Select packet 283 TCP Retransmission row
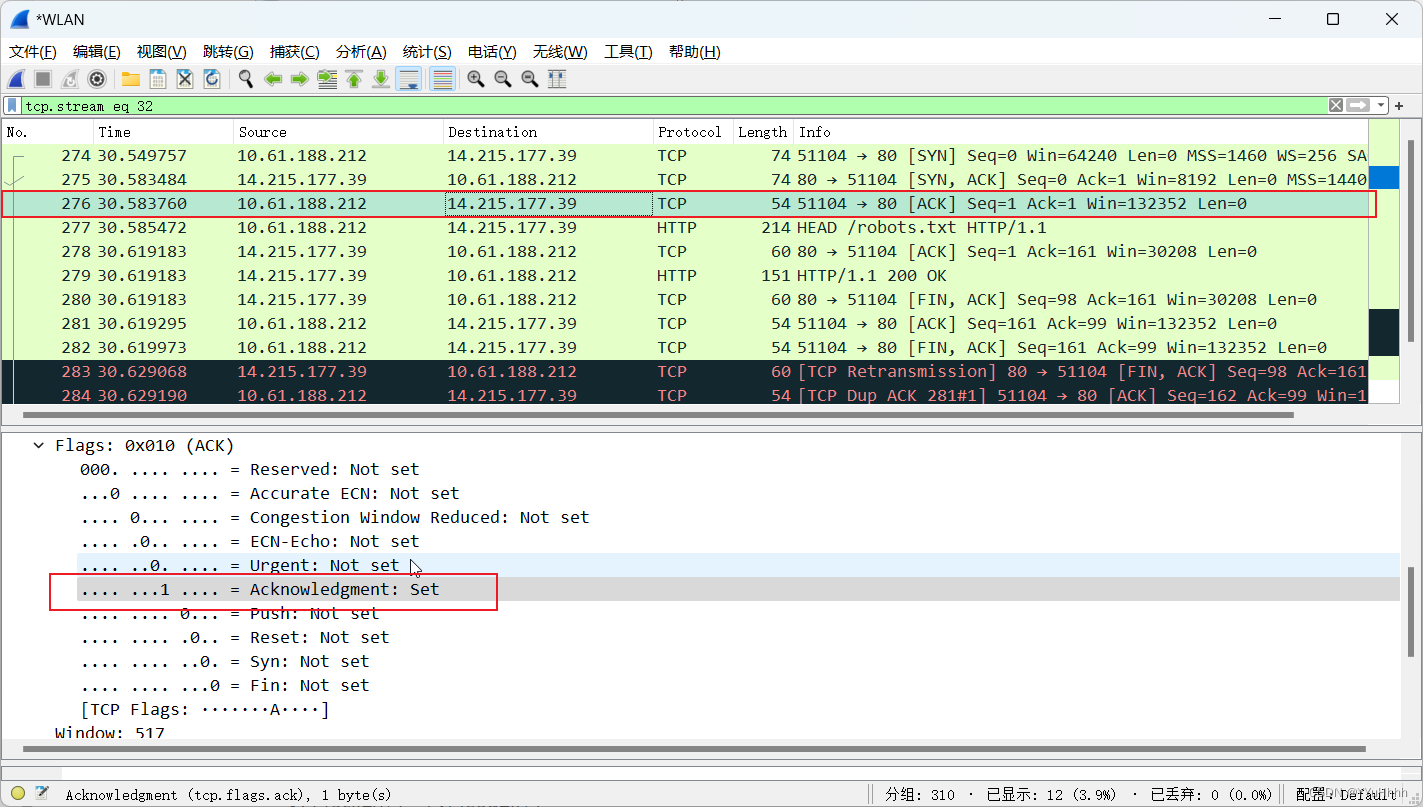1423x807 pixels. pos(685,372)
